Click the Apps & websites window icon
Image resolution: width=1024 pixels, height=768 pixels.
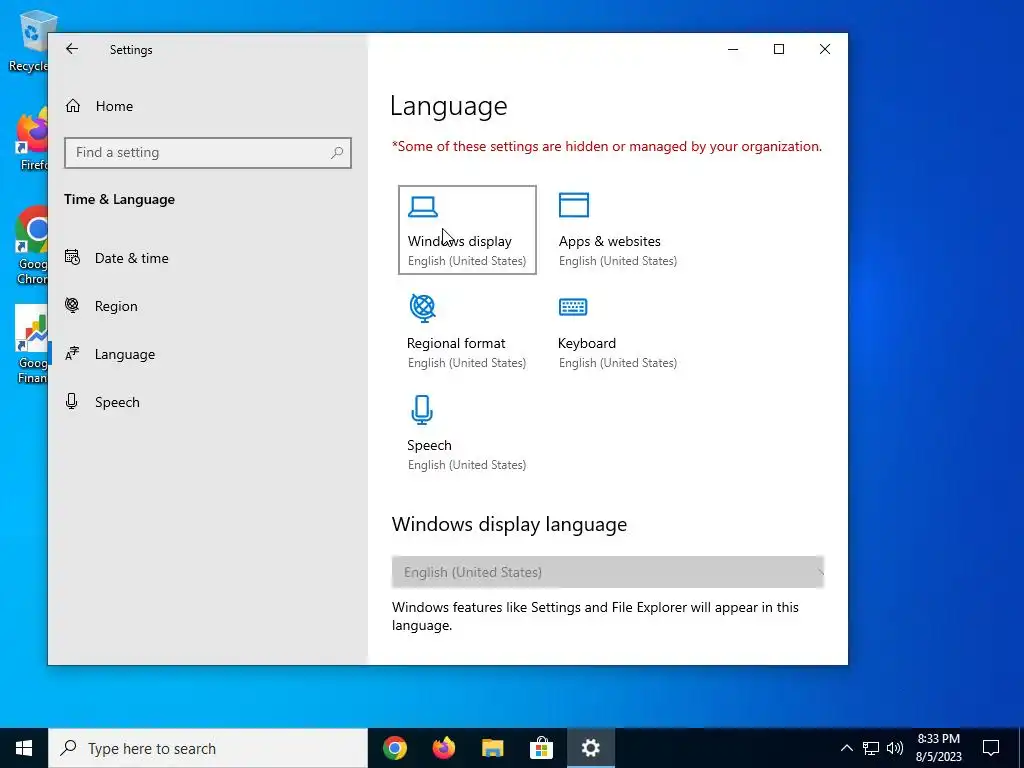573,205
